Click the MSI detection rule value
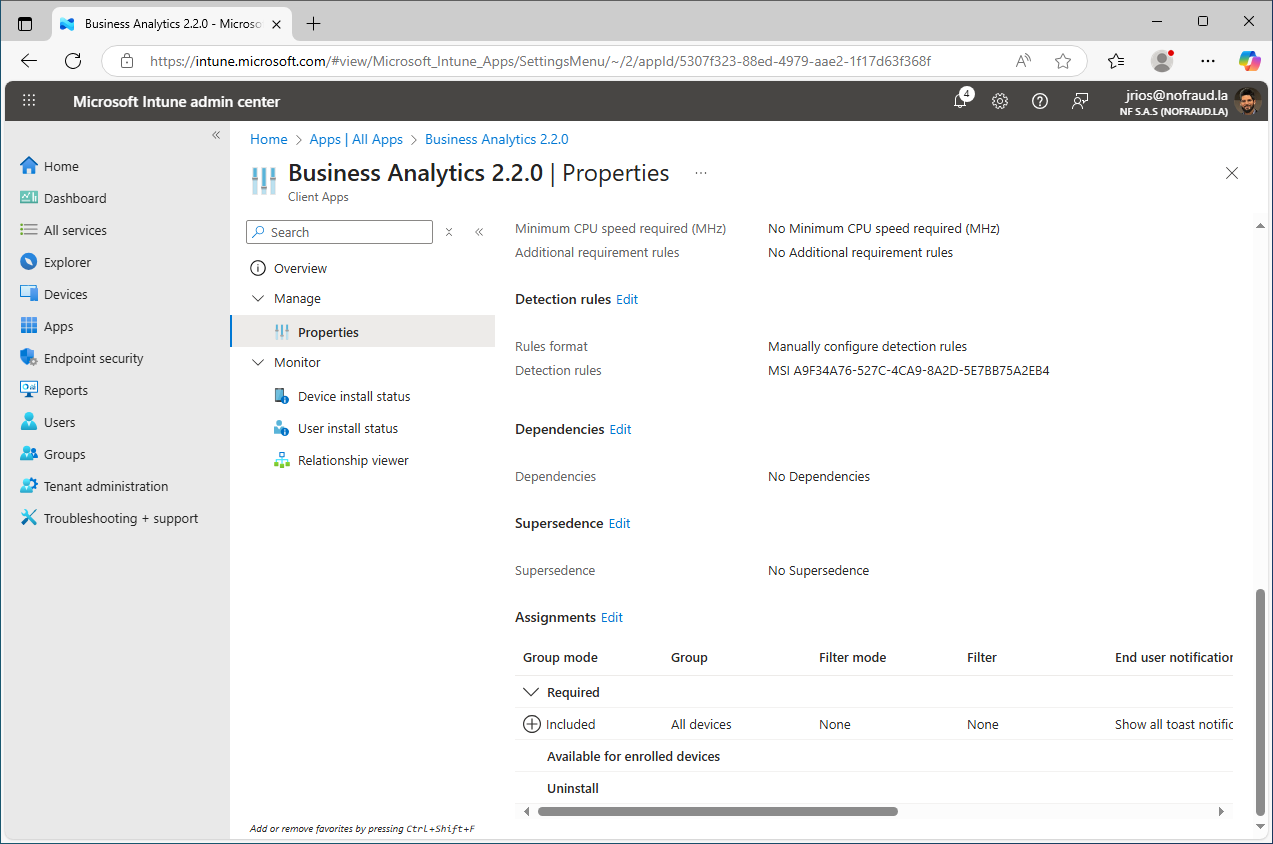 click(x=908, y=370)
